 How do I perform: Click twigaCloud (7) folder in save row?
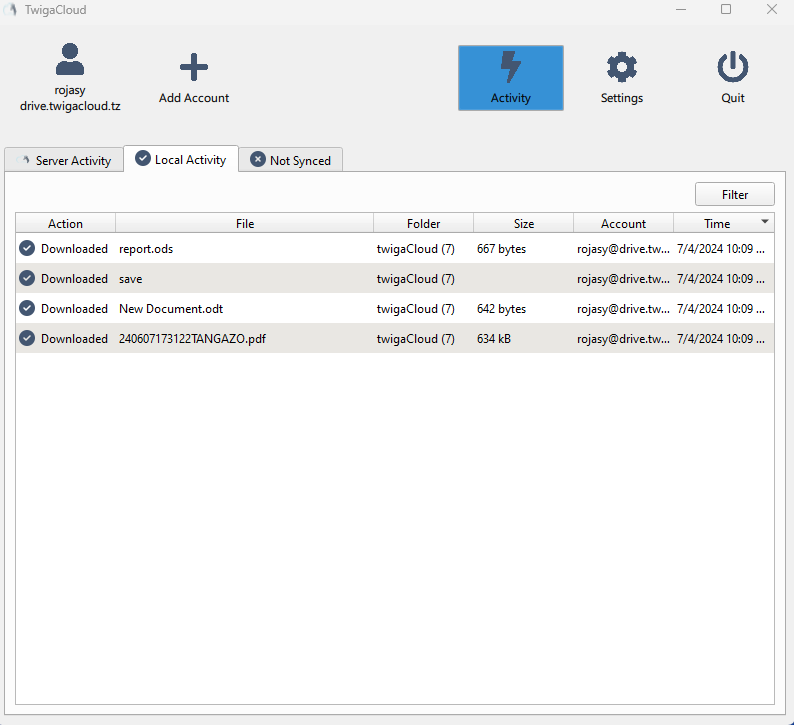[416, 278]
